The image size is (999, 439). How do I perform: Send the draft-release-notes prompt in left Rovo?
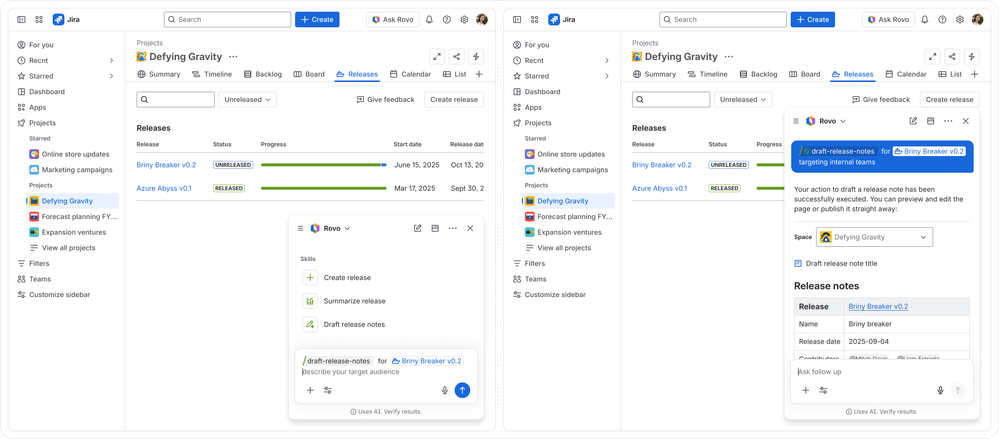coord(463,391)
